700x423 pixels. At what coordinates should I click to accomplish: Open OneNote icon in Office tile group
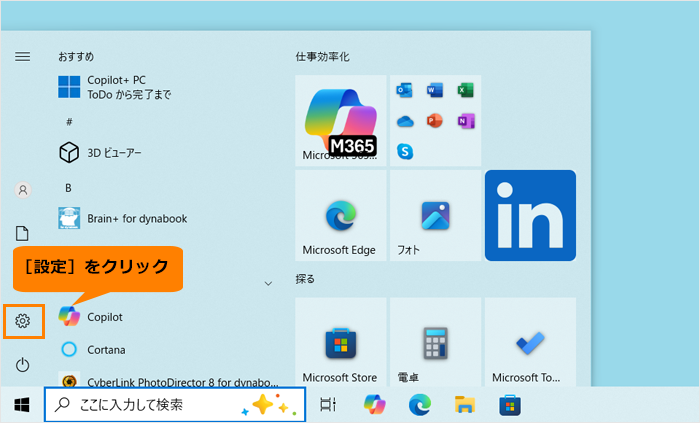click(466, 121)
